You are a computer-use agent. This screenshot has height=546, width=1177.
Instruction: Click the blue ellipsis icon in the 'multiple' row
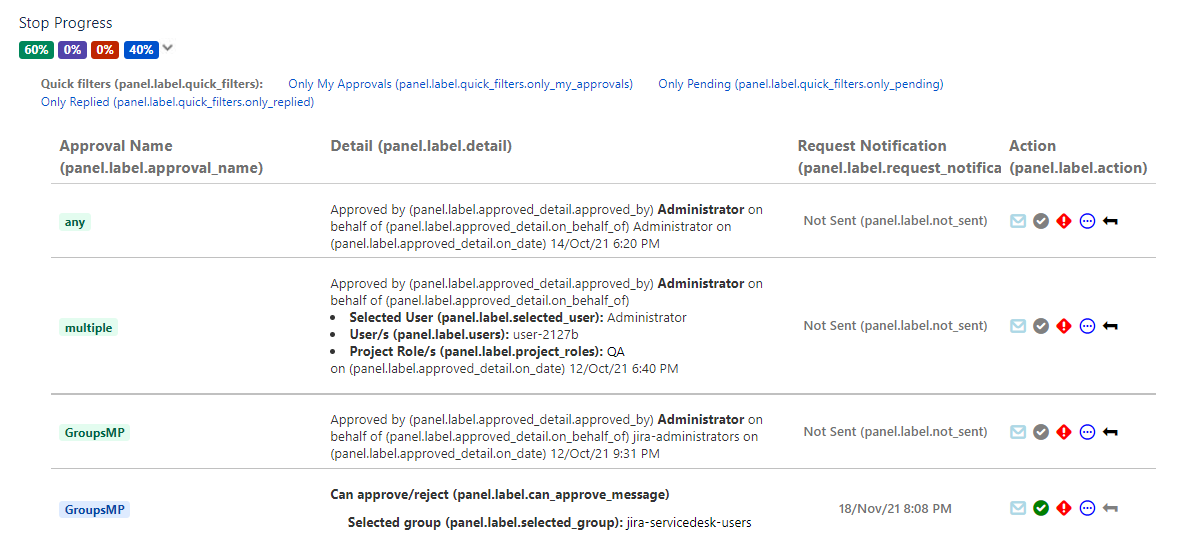(x=1088, y=326)
